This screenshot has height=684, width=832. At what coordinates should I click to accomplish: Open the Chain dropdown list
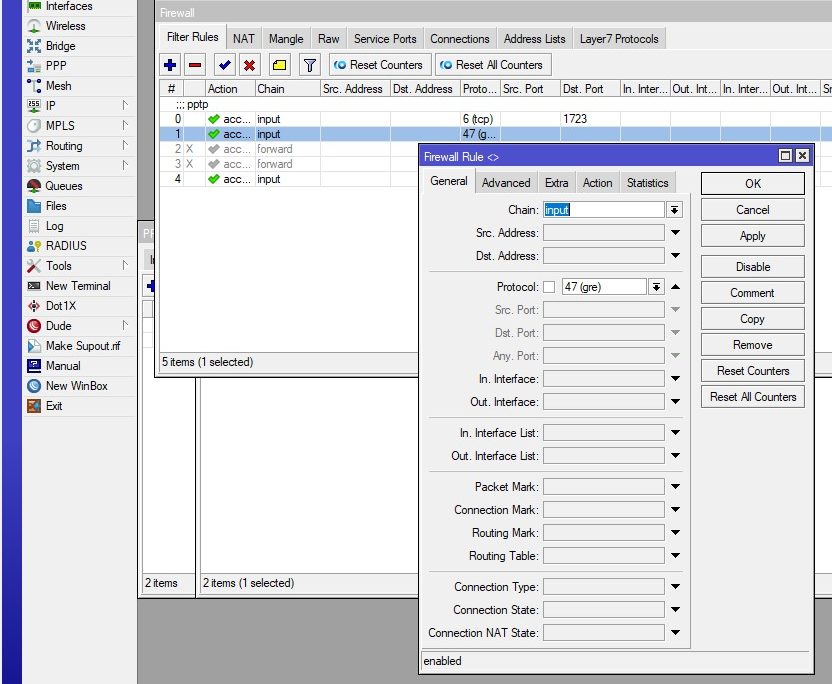pos(674,210)
